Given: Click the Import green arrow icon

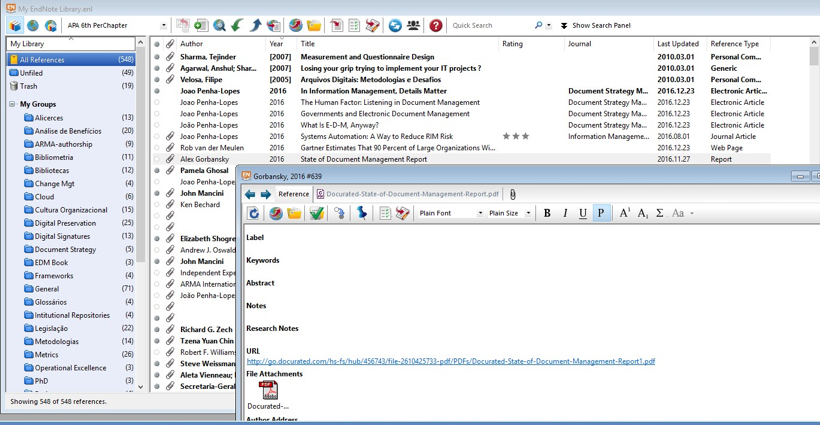Looking at the screenshot, I should pyautogui.click(x=237, y=25).
